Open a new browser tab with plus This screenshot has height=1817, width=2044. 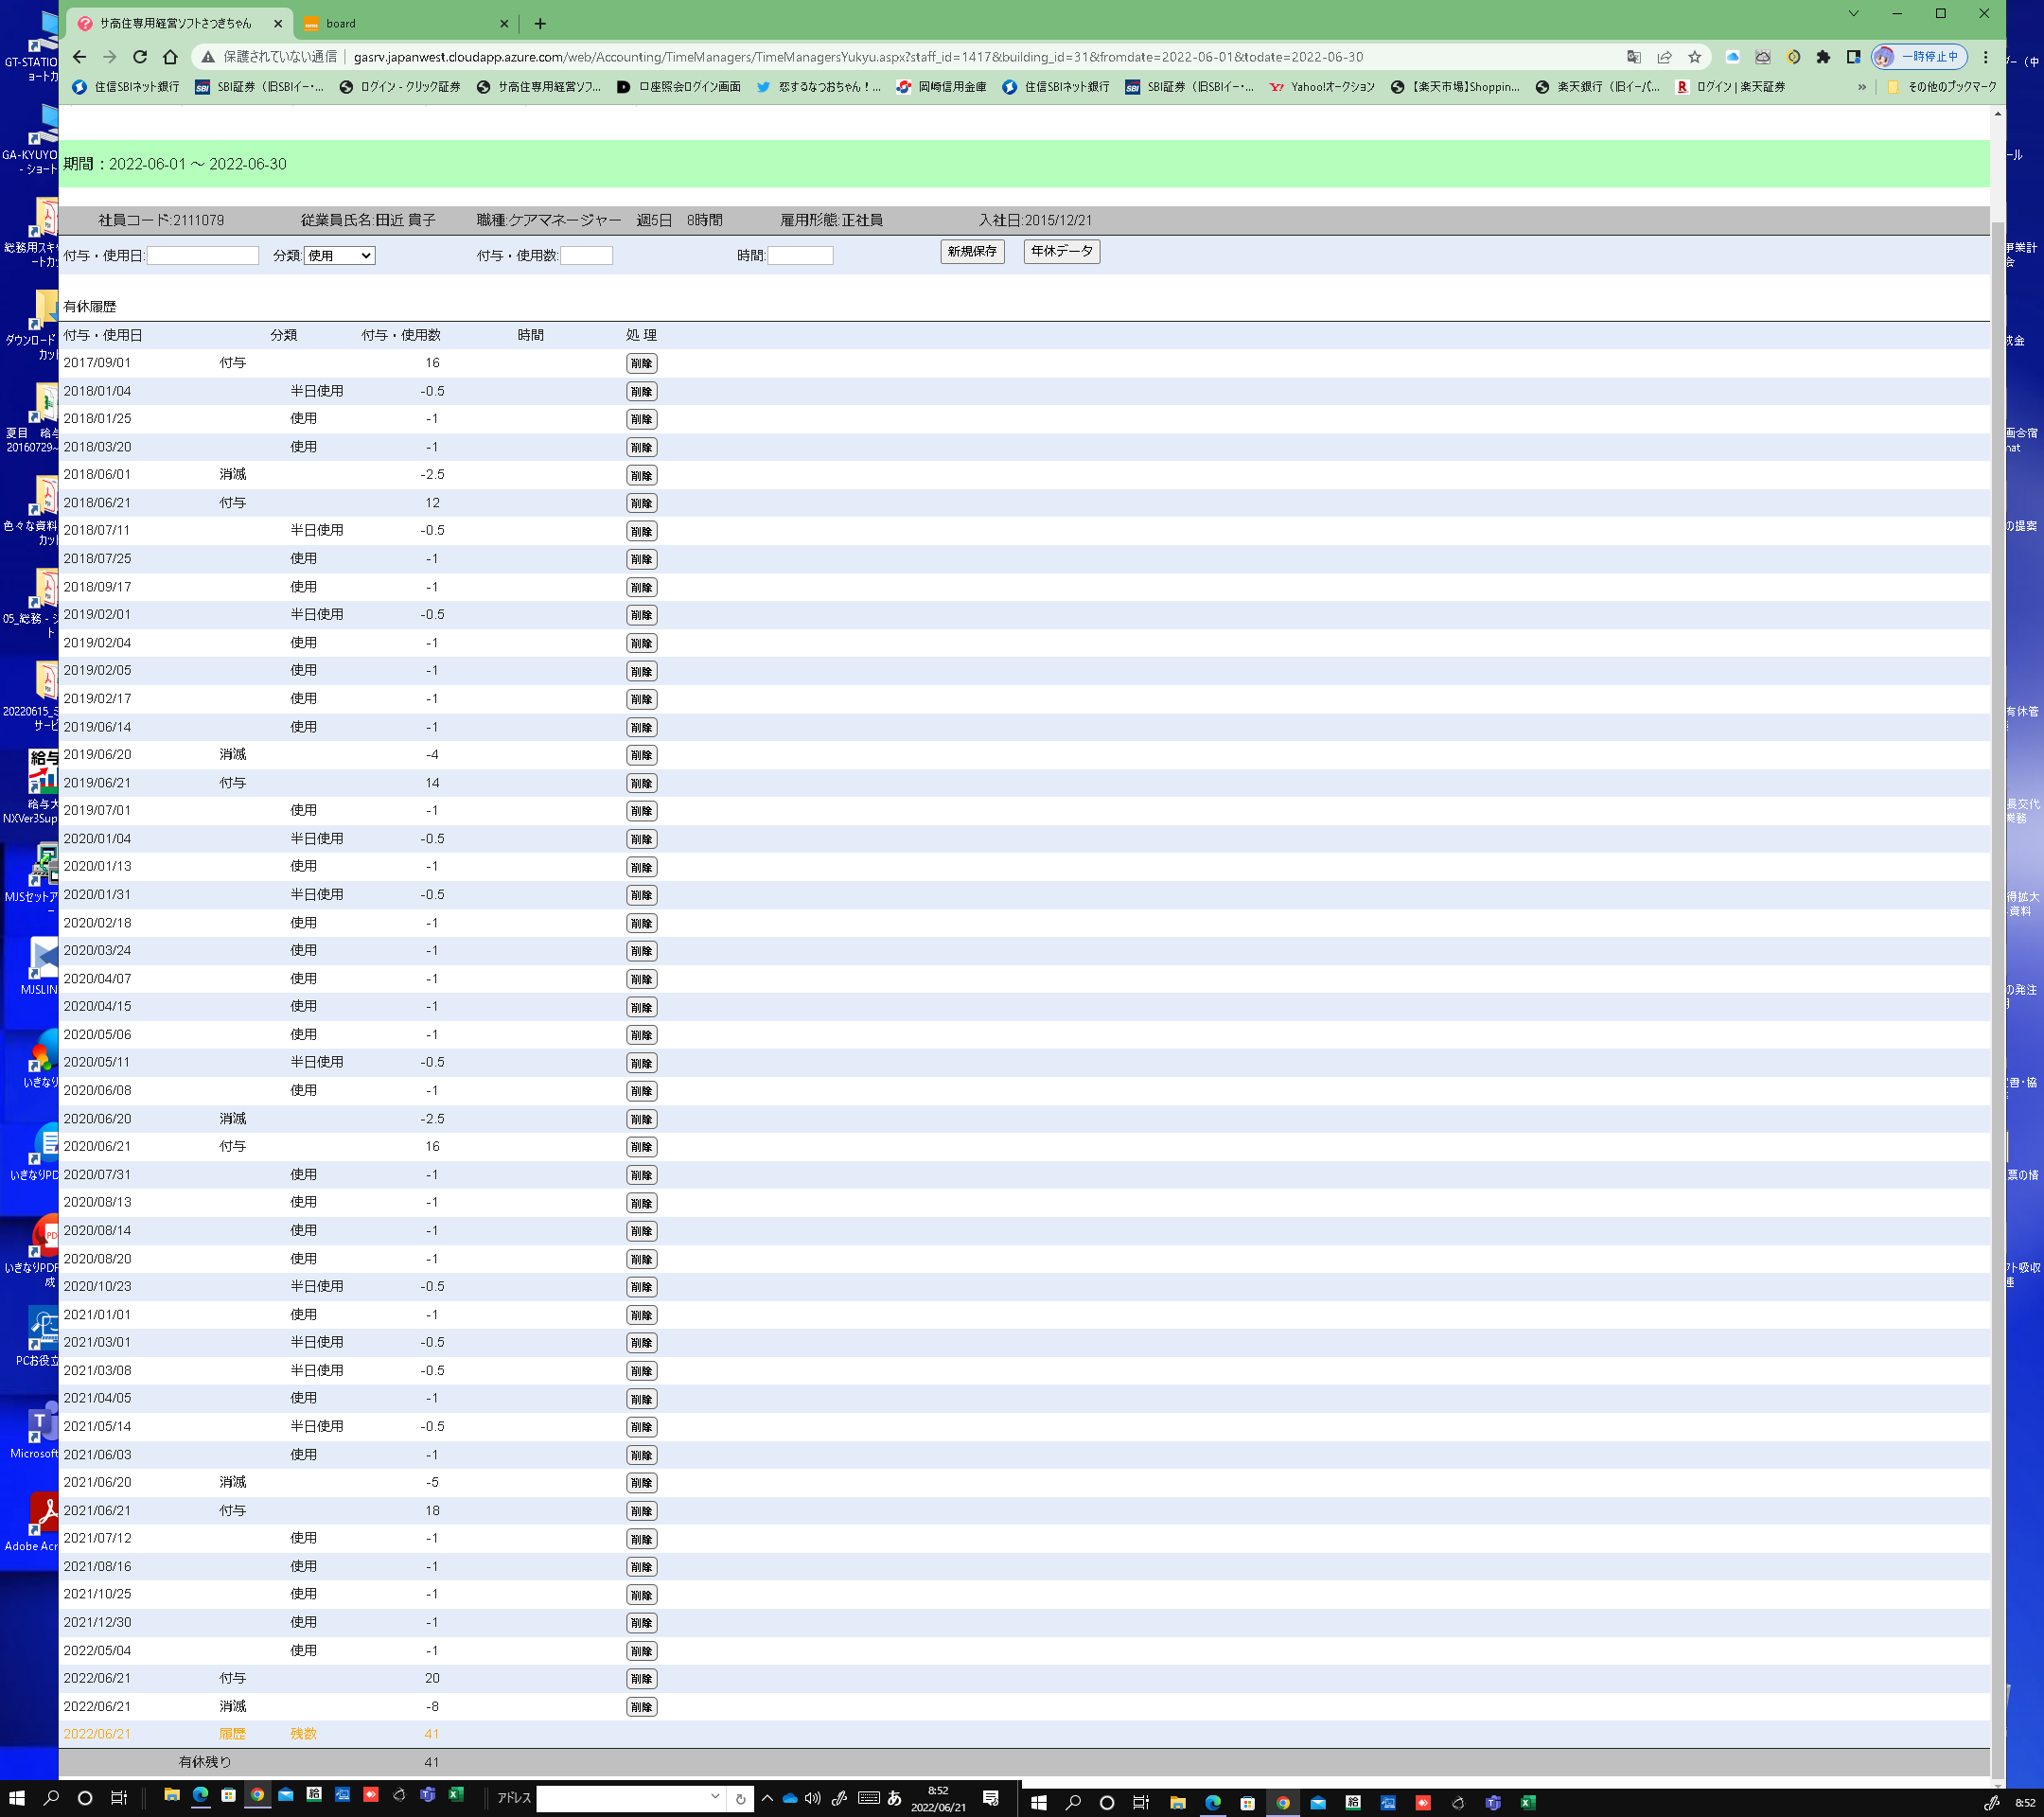coord(540,23)
